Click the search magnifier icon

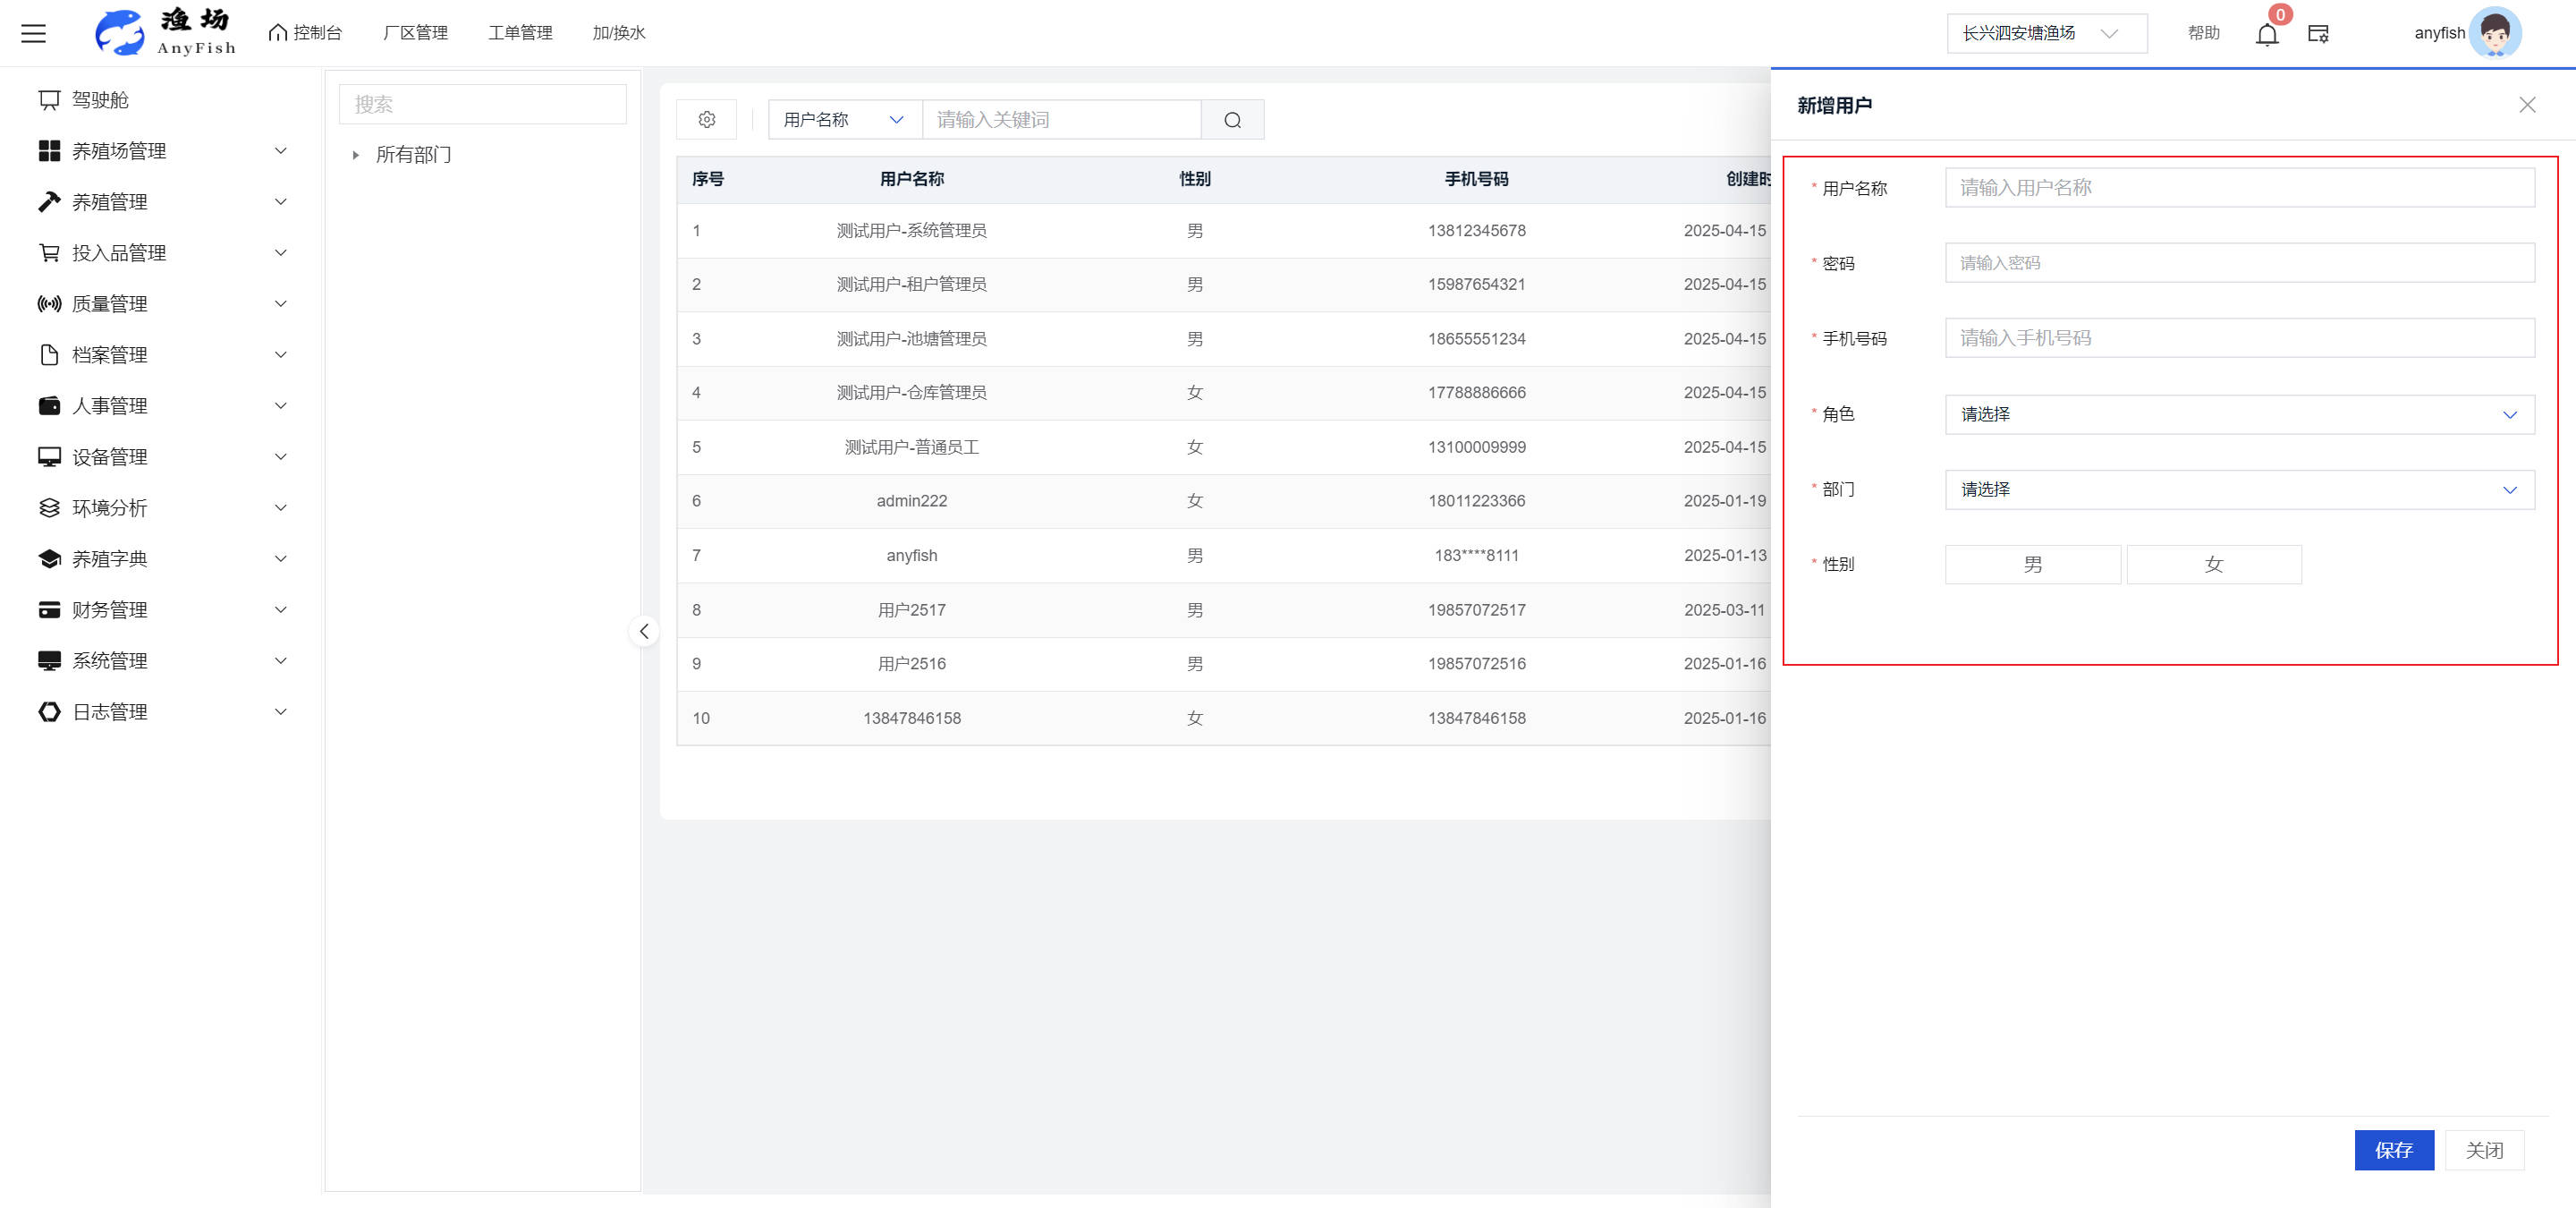coord(1232,120)
